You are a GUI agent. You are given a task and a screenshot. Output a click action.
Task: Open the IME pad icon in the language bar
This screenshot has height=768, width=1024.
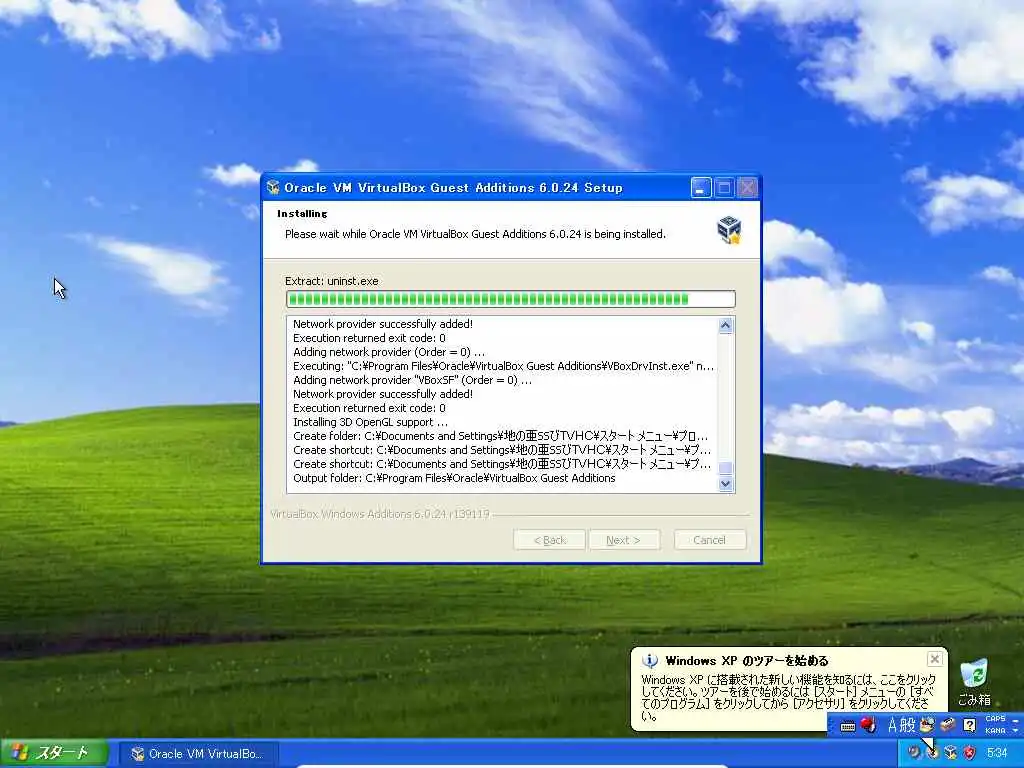click(927, 724)
